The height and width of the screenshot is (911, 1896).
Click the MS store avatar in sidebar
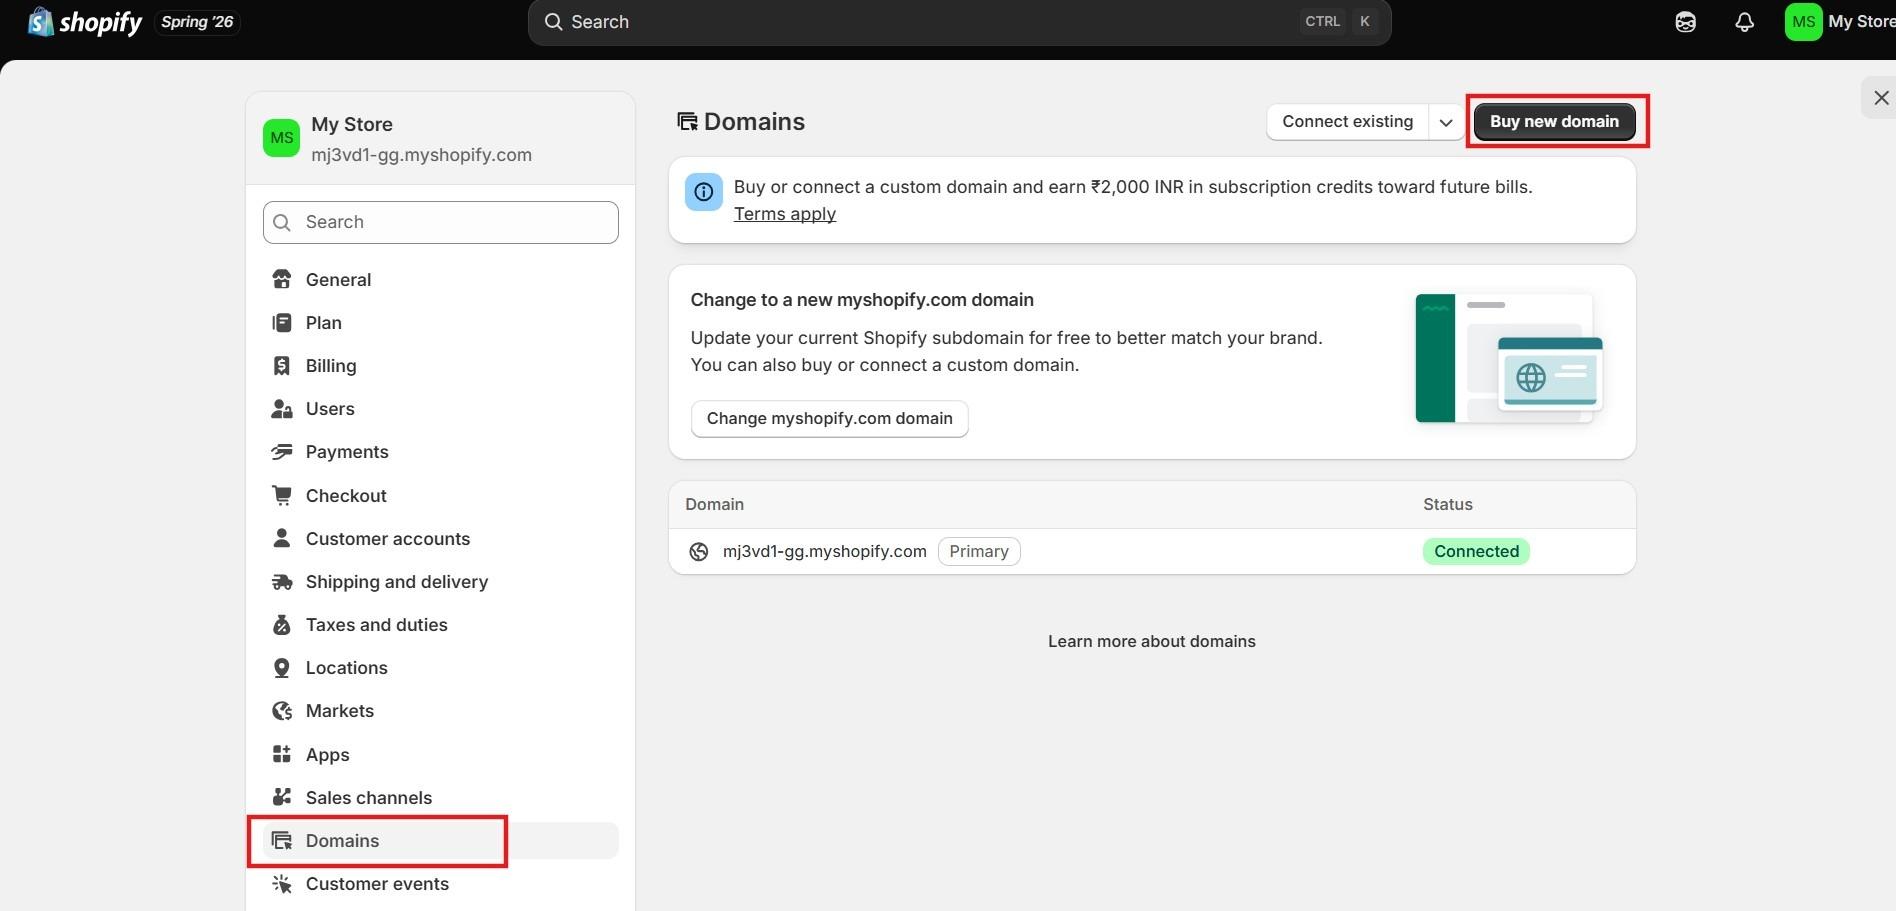[281, 138]
